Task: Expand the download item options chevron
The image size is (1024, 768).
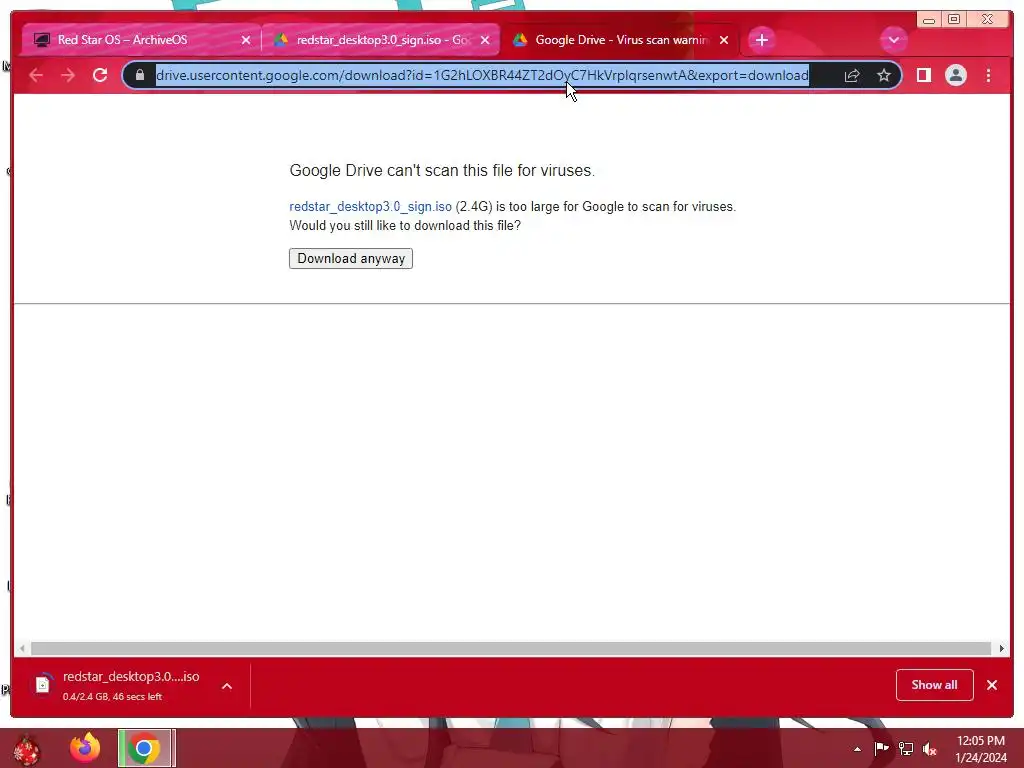Action: pos(227,686)
